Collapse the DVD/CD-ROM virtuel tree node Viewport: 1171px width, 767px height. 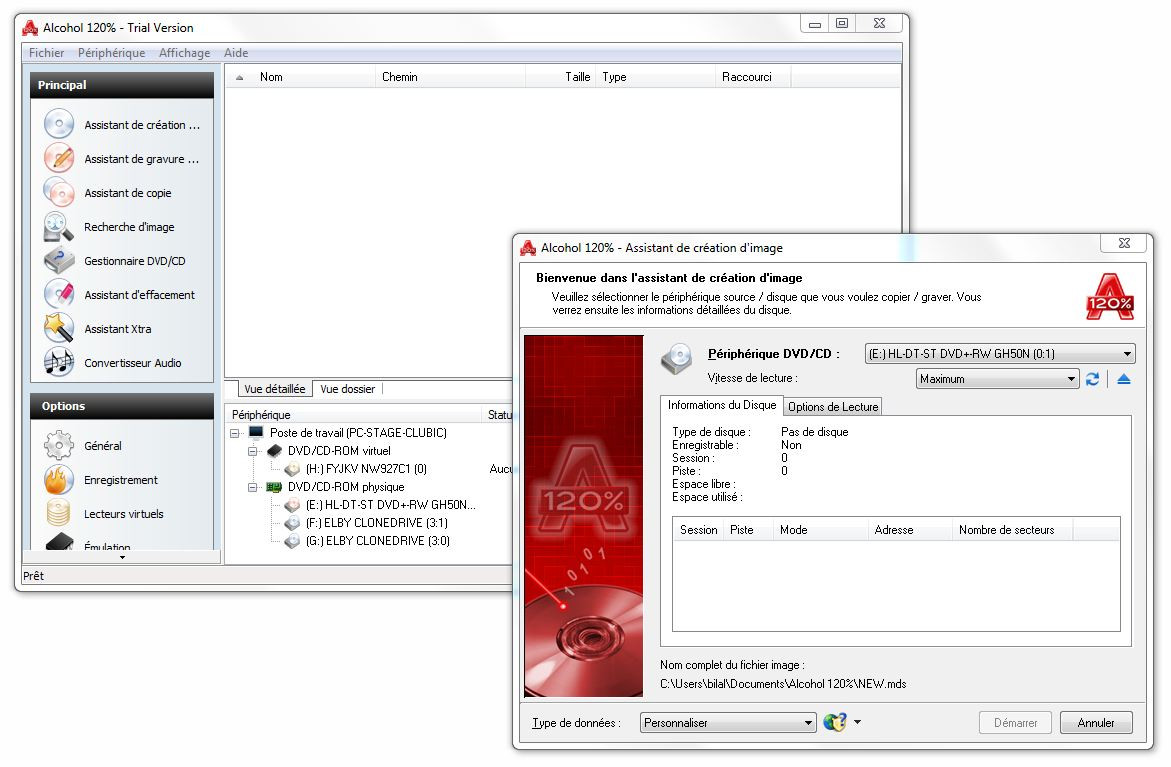[254, 451]
